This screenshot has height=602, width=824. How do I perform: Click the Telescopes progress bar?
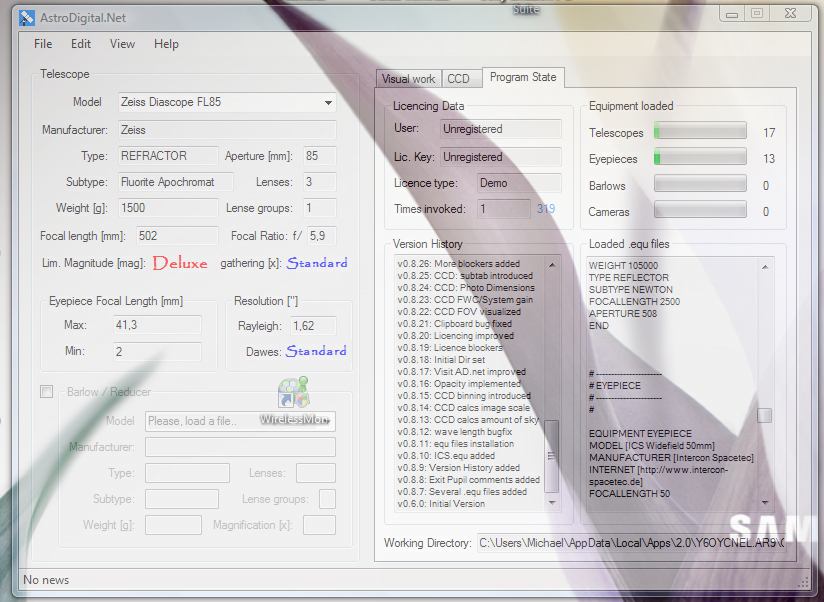(700, 131)
